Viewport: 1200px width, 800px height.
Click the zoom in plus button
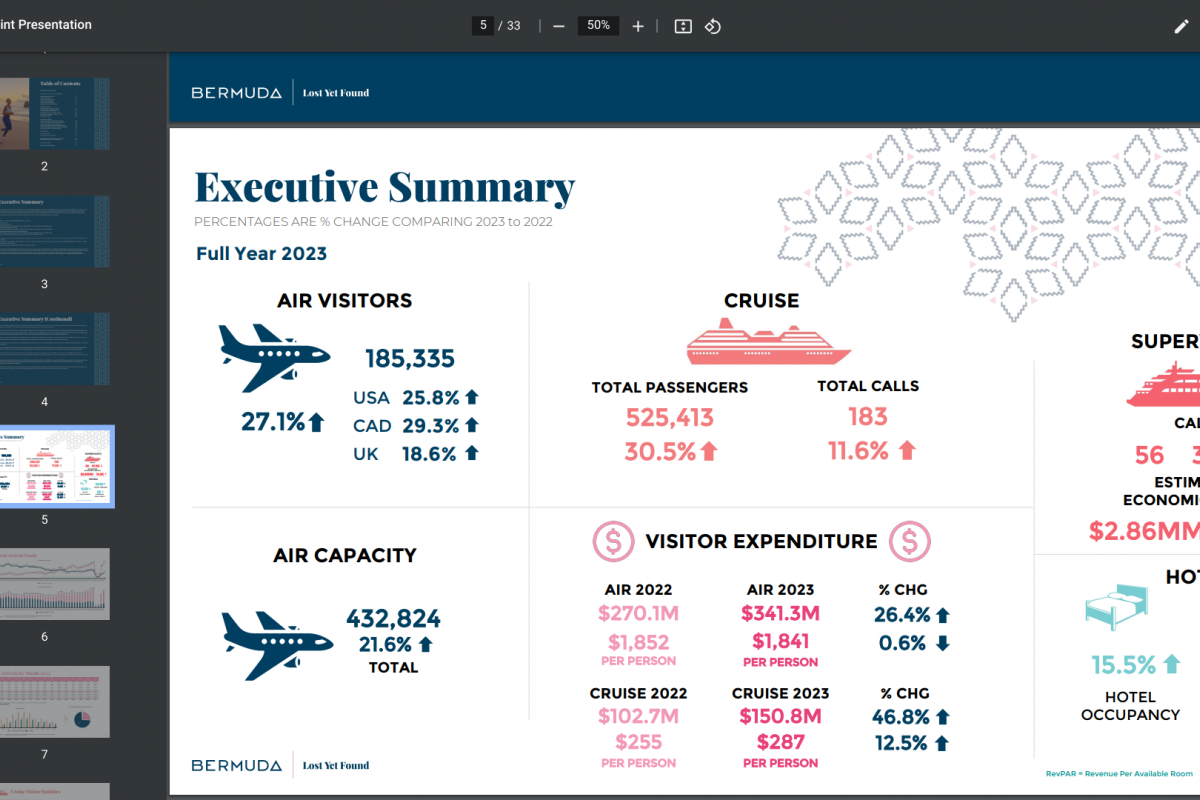tap(638, 26)
